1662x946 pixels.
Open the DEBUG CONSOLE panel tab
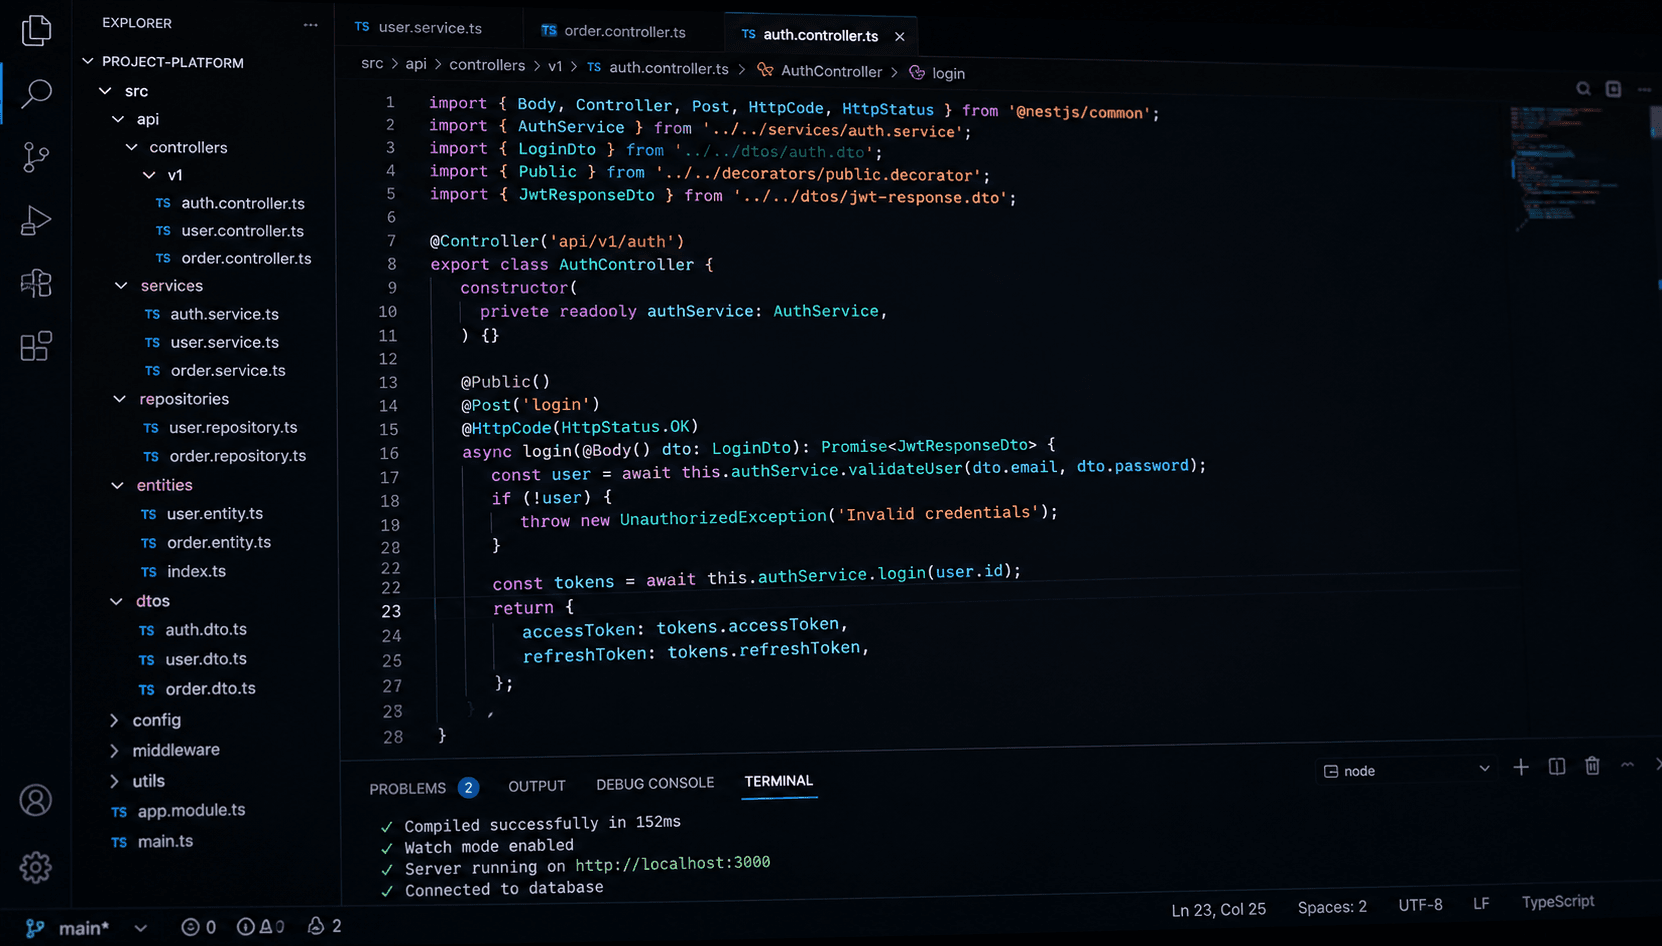(655, 783)
